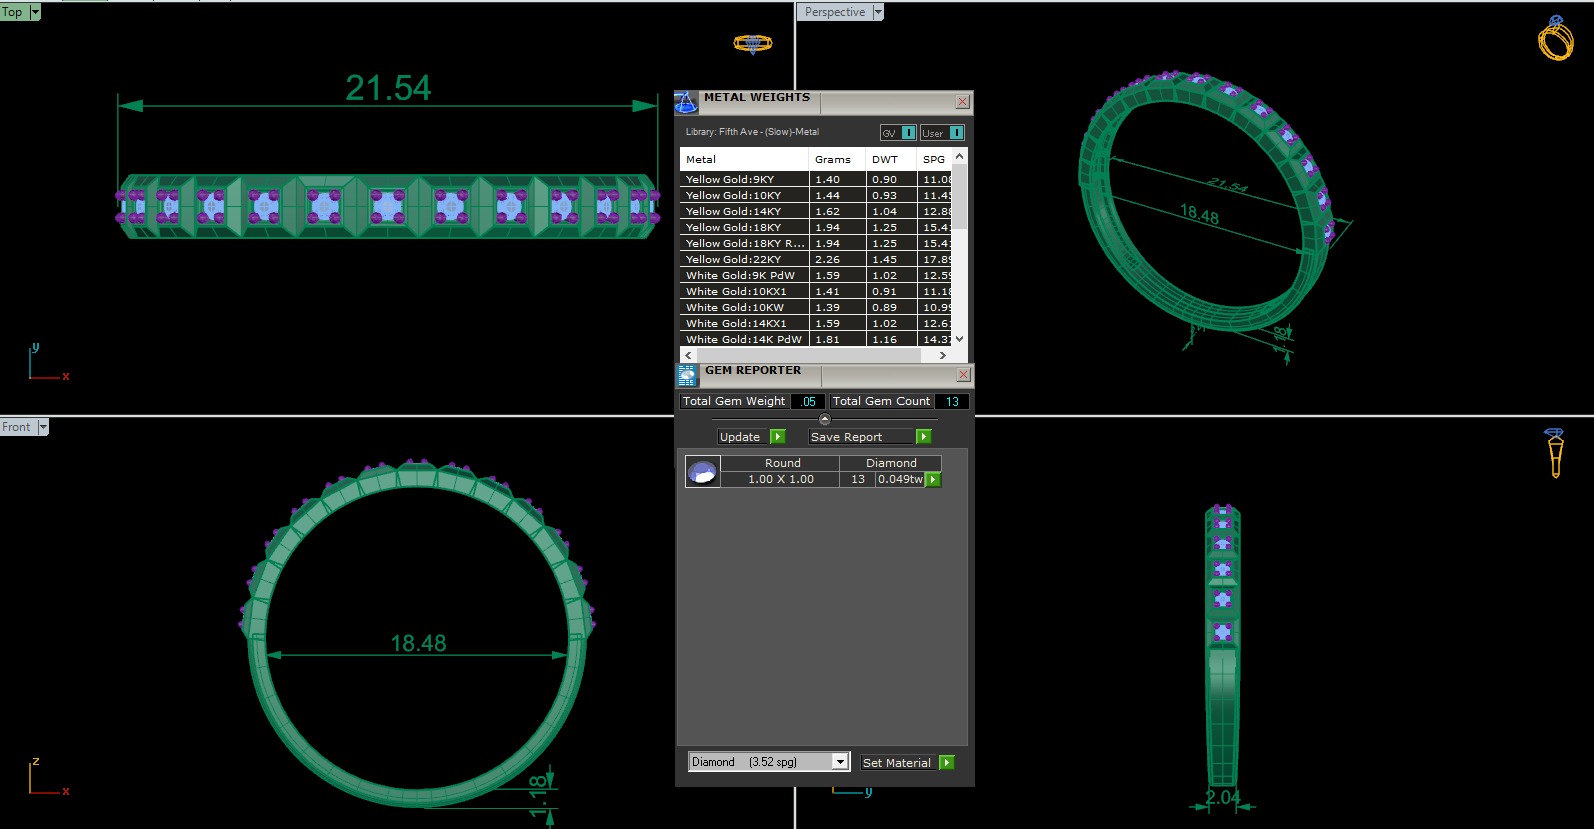Select the Yellow Gold:18KY row
Image resolution: width=1594 pixels, height=829 pixels.
tap(816, 228)
